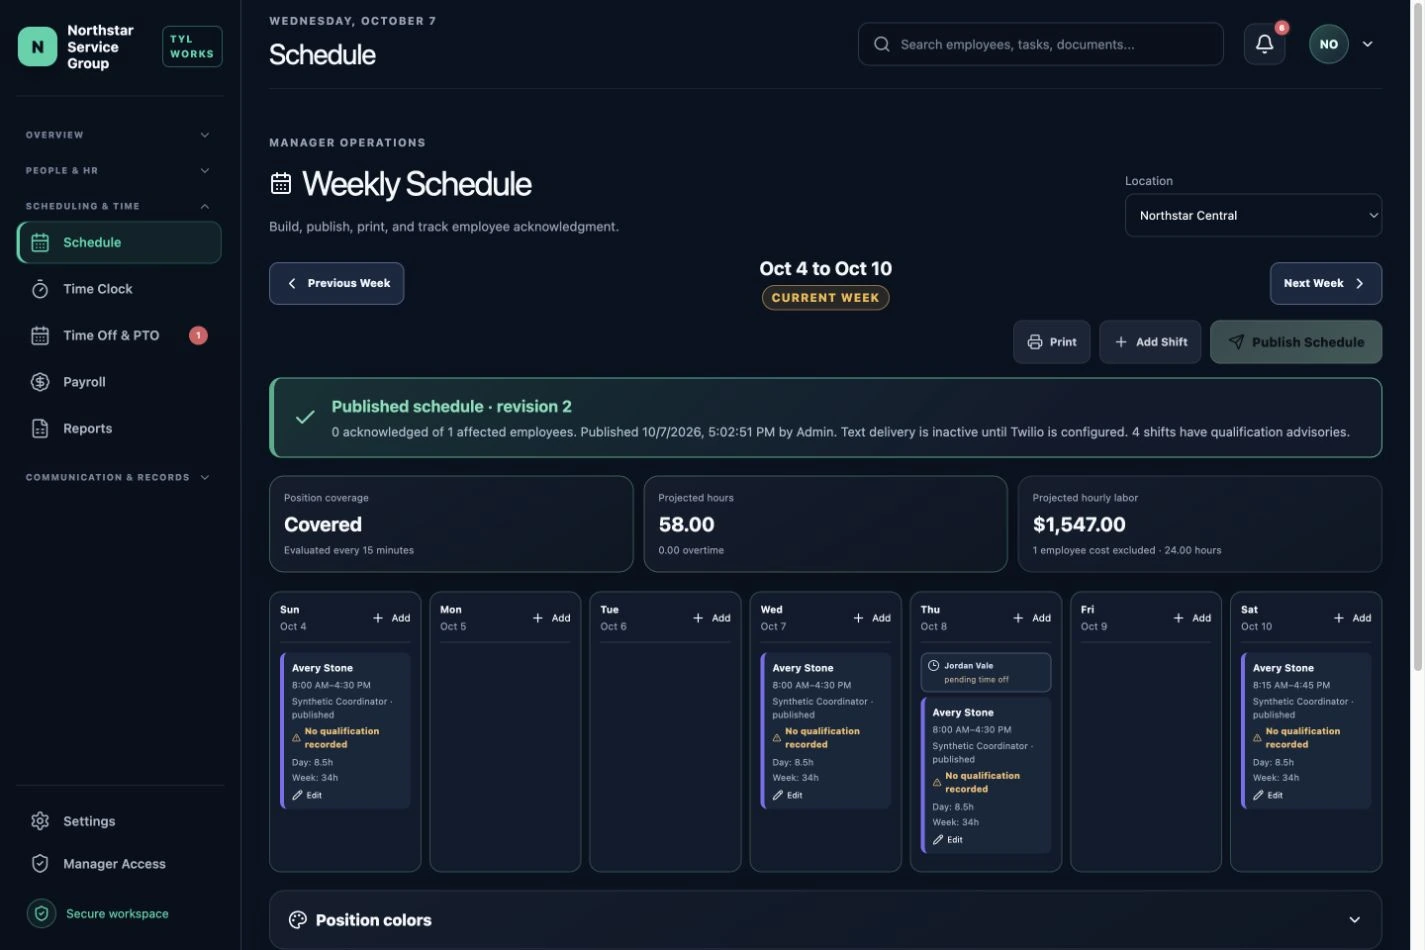Click the Position colors palette icon
This screenshot has width=1425, height=950.
tap(298, 920)
